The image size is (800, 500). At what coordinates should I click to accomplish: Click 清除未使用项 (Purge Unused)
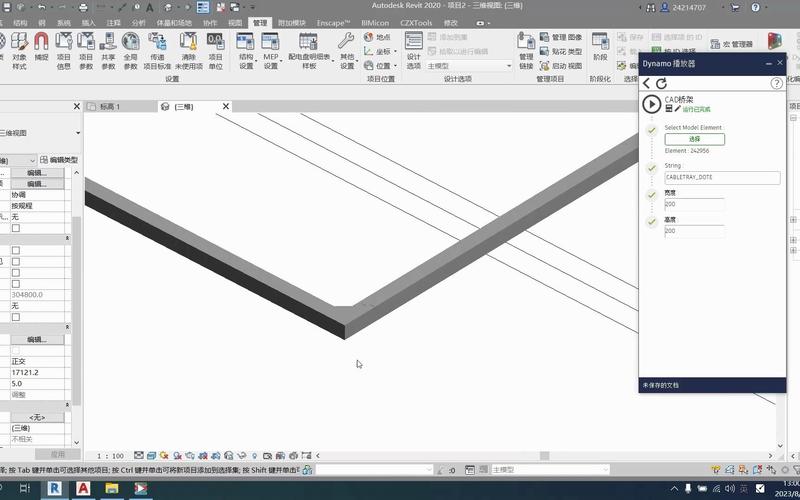(x=189, y=51)
